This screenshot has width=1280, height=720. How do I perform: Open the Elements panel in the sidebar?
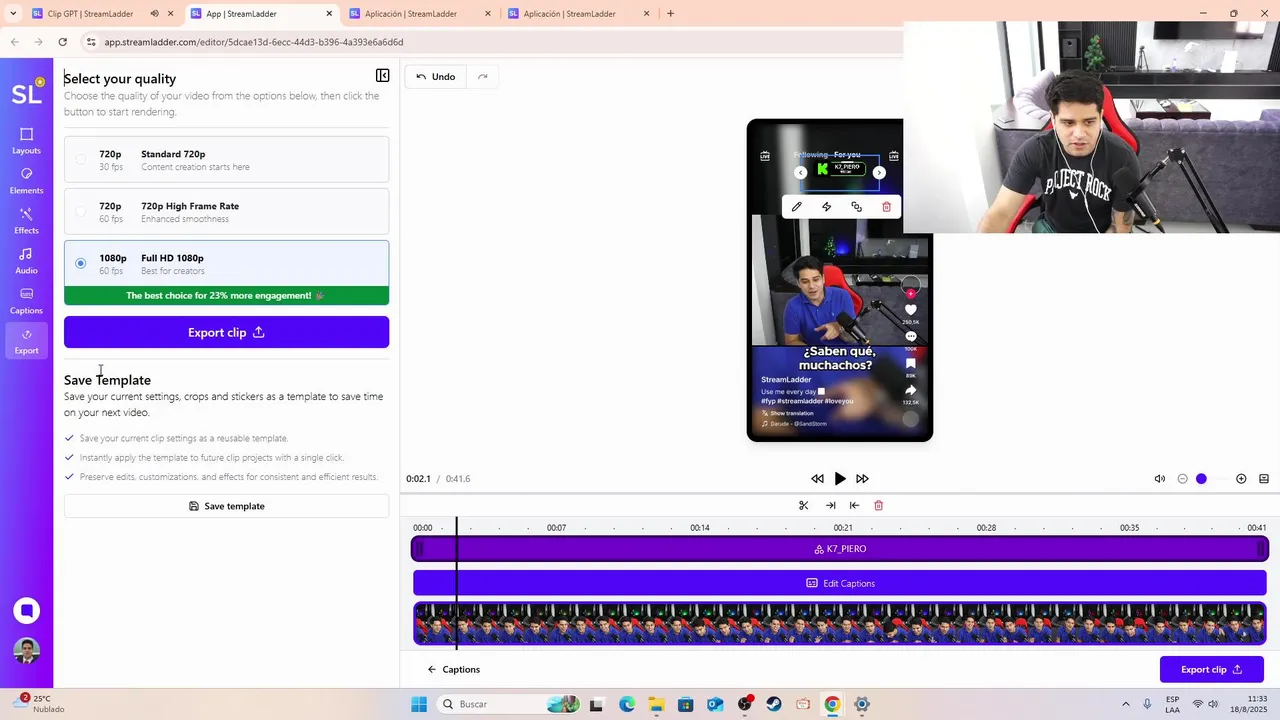coord(26,181)
